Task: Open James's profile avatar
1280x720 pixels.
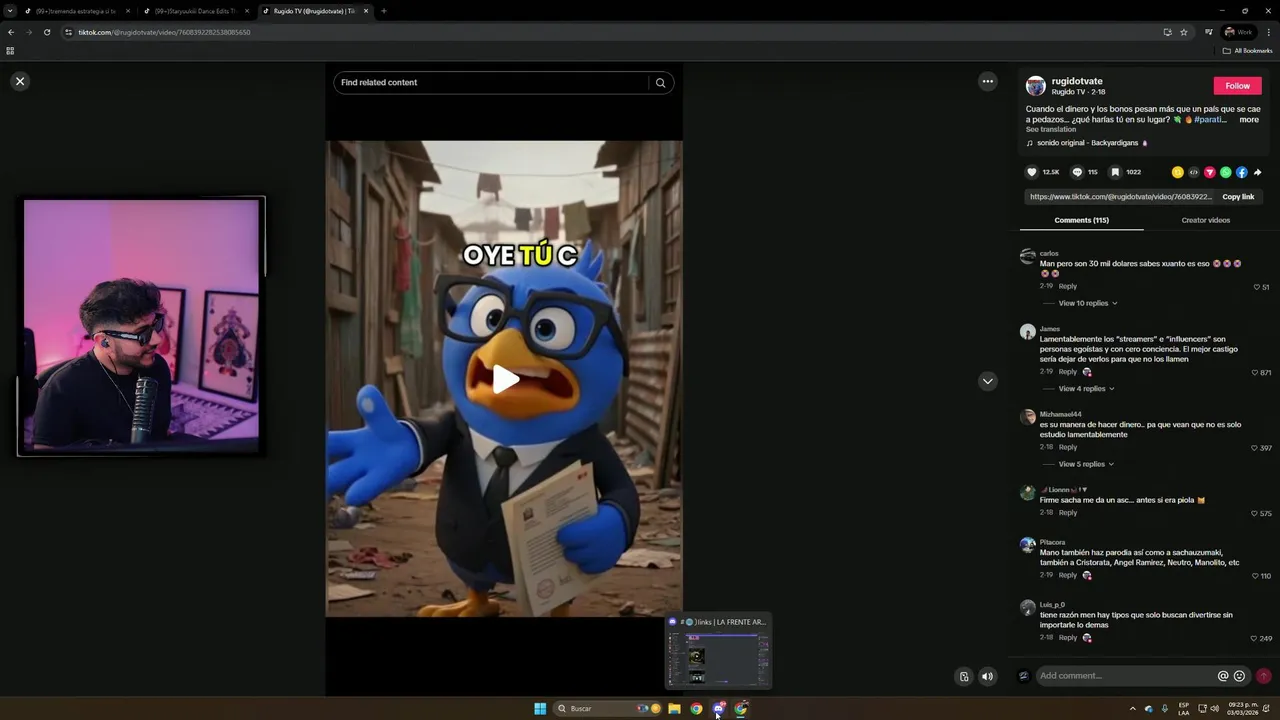Action: point(1027,332)
